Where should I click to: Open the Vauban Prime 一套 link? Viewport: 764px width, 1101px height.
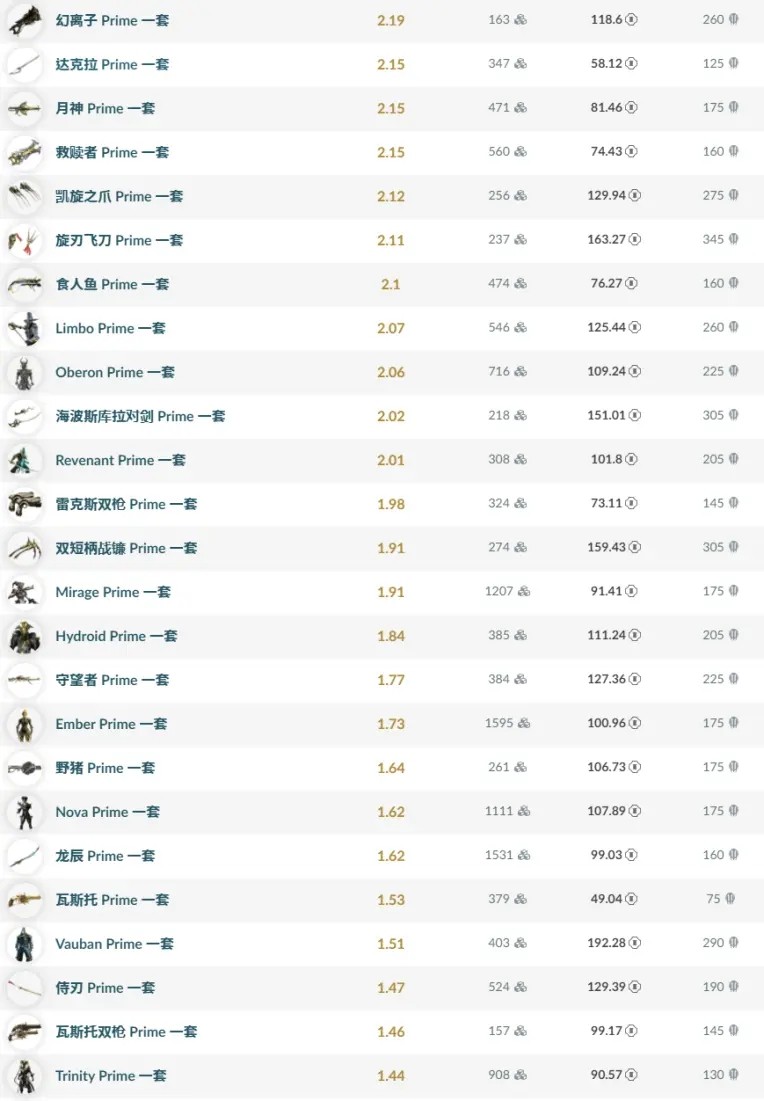(x=114, y=944)
